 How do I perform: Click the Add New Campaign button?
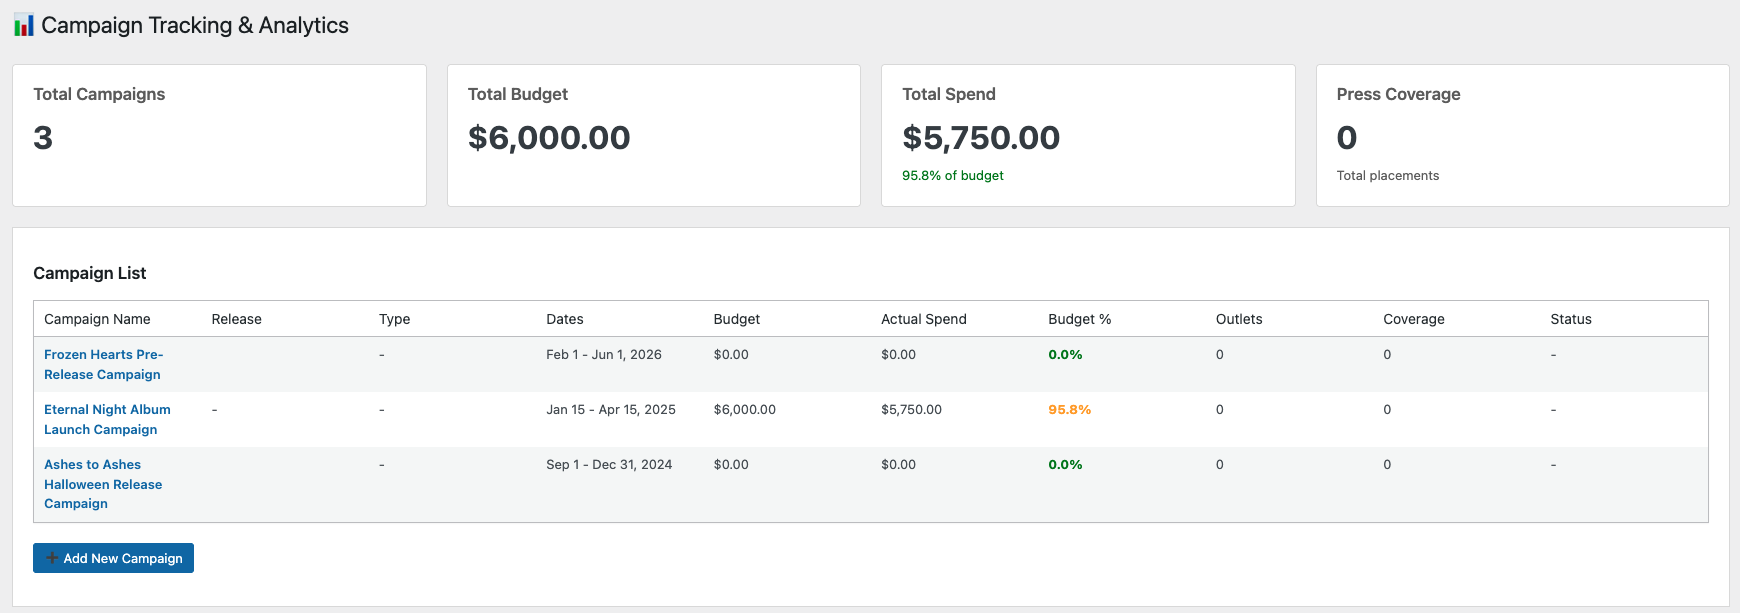pyautogui.click(x=113, y=558)
